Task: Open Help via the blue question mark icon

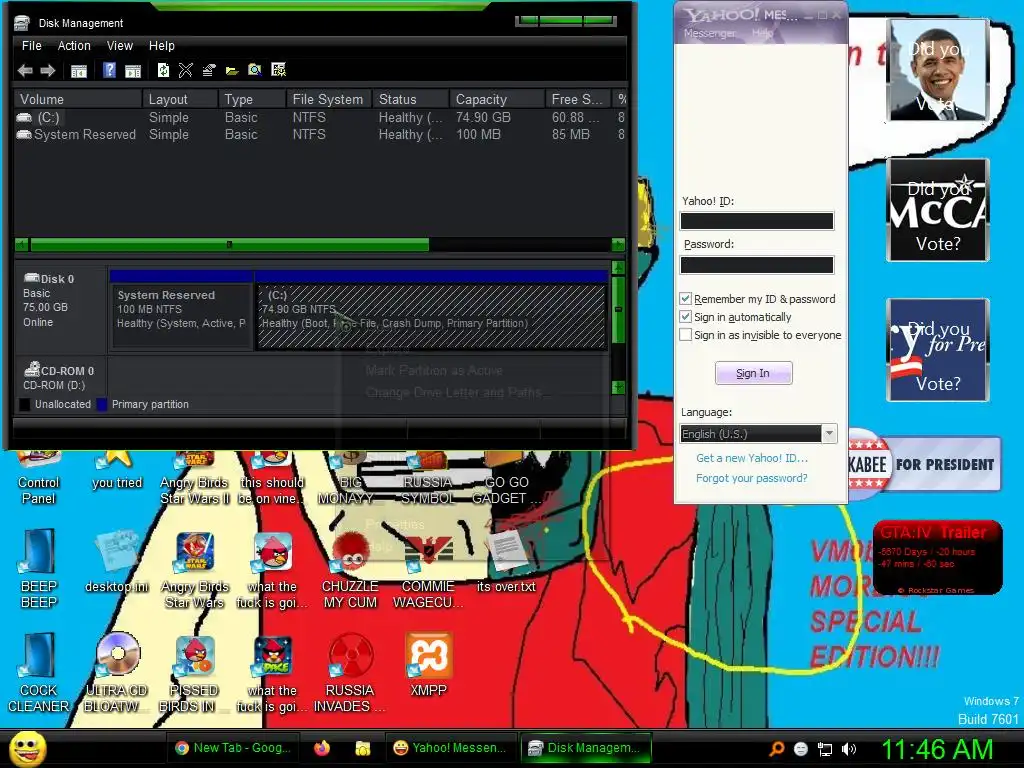Action: 109,70
